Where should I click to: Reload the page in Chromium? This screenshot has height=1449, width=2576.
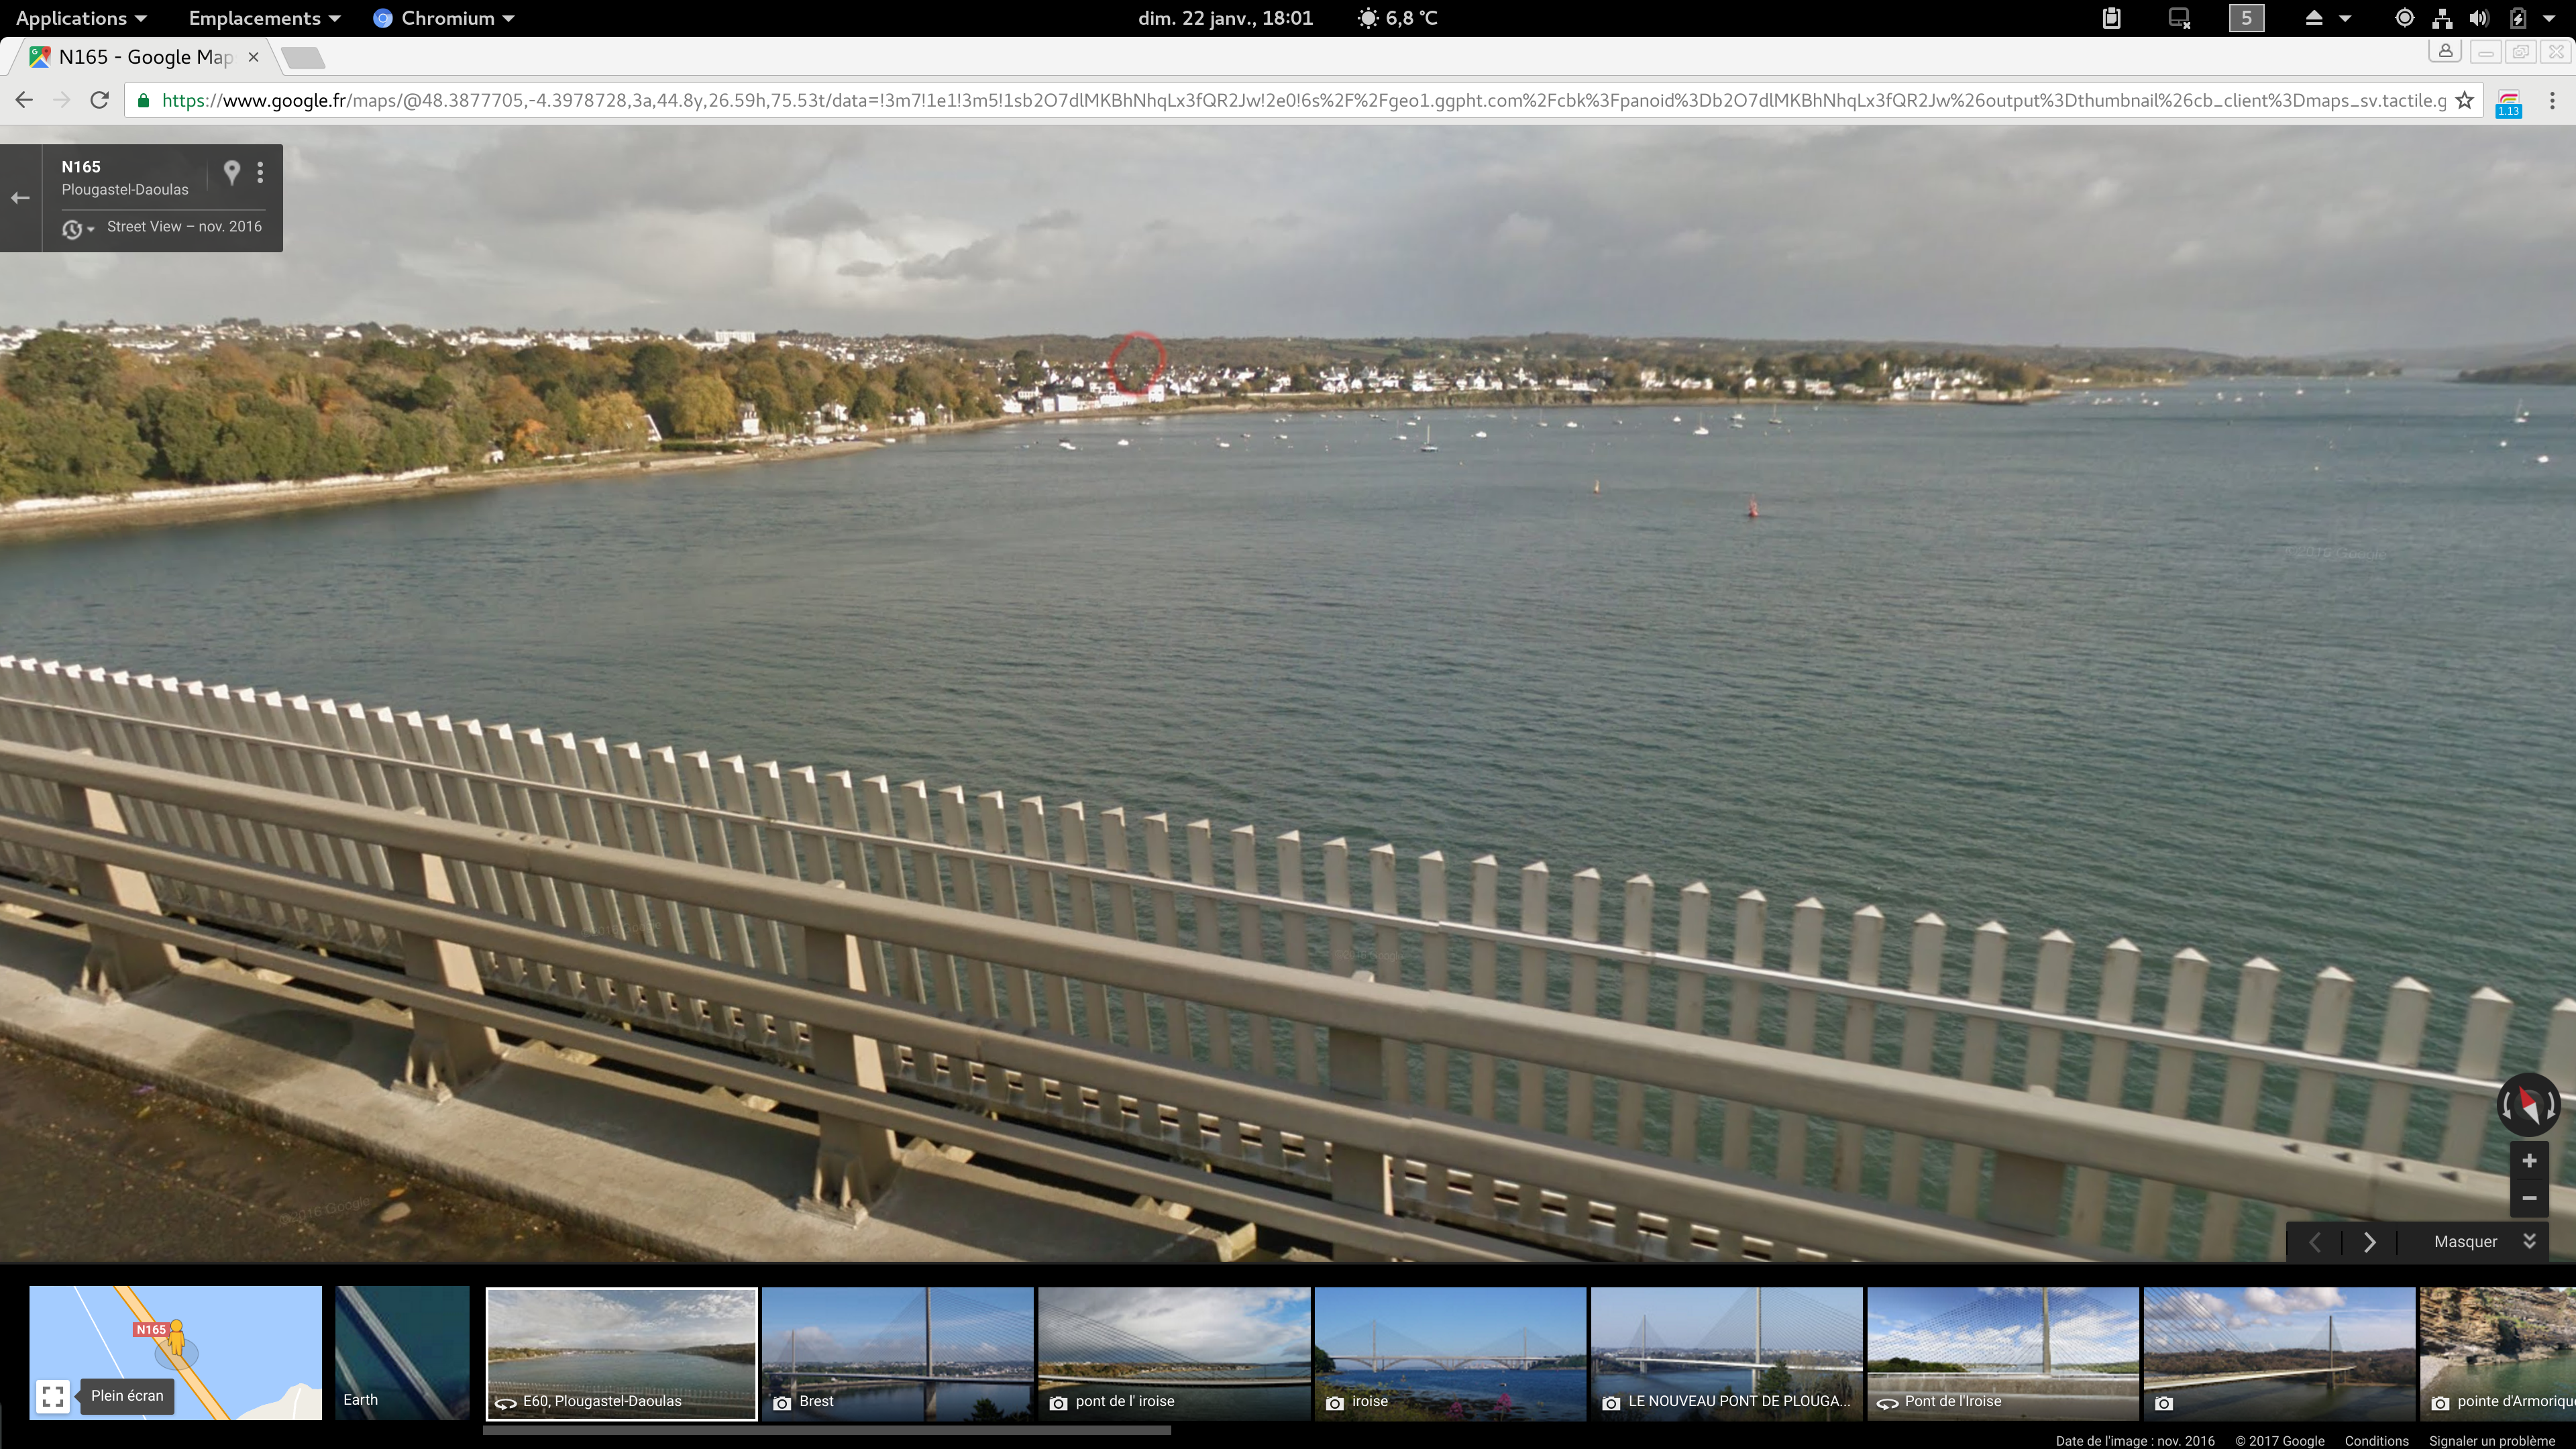pyautogui.click(x=99, y=100)
